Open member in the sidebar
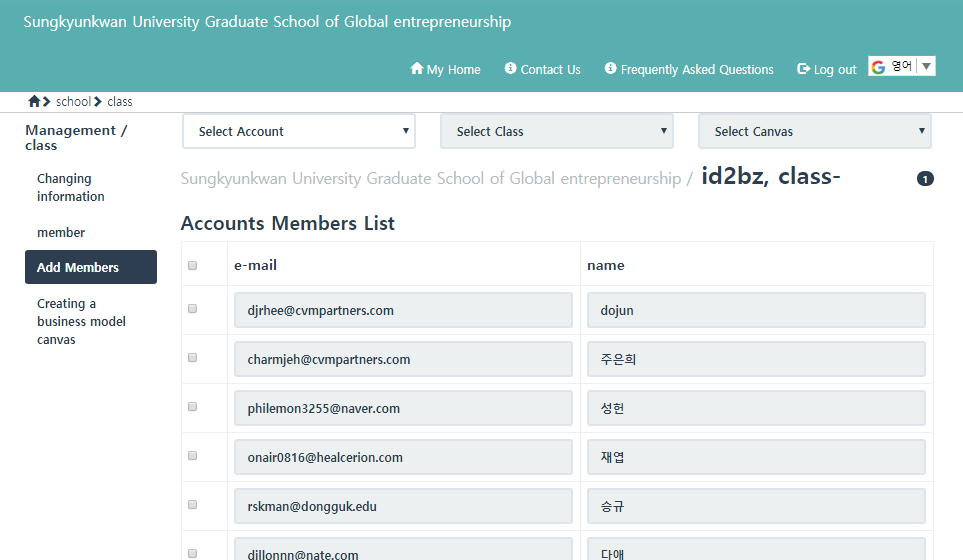 click(x=61, y=233)
